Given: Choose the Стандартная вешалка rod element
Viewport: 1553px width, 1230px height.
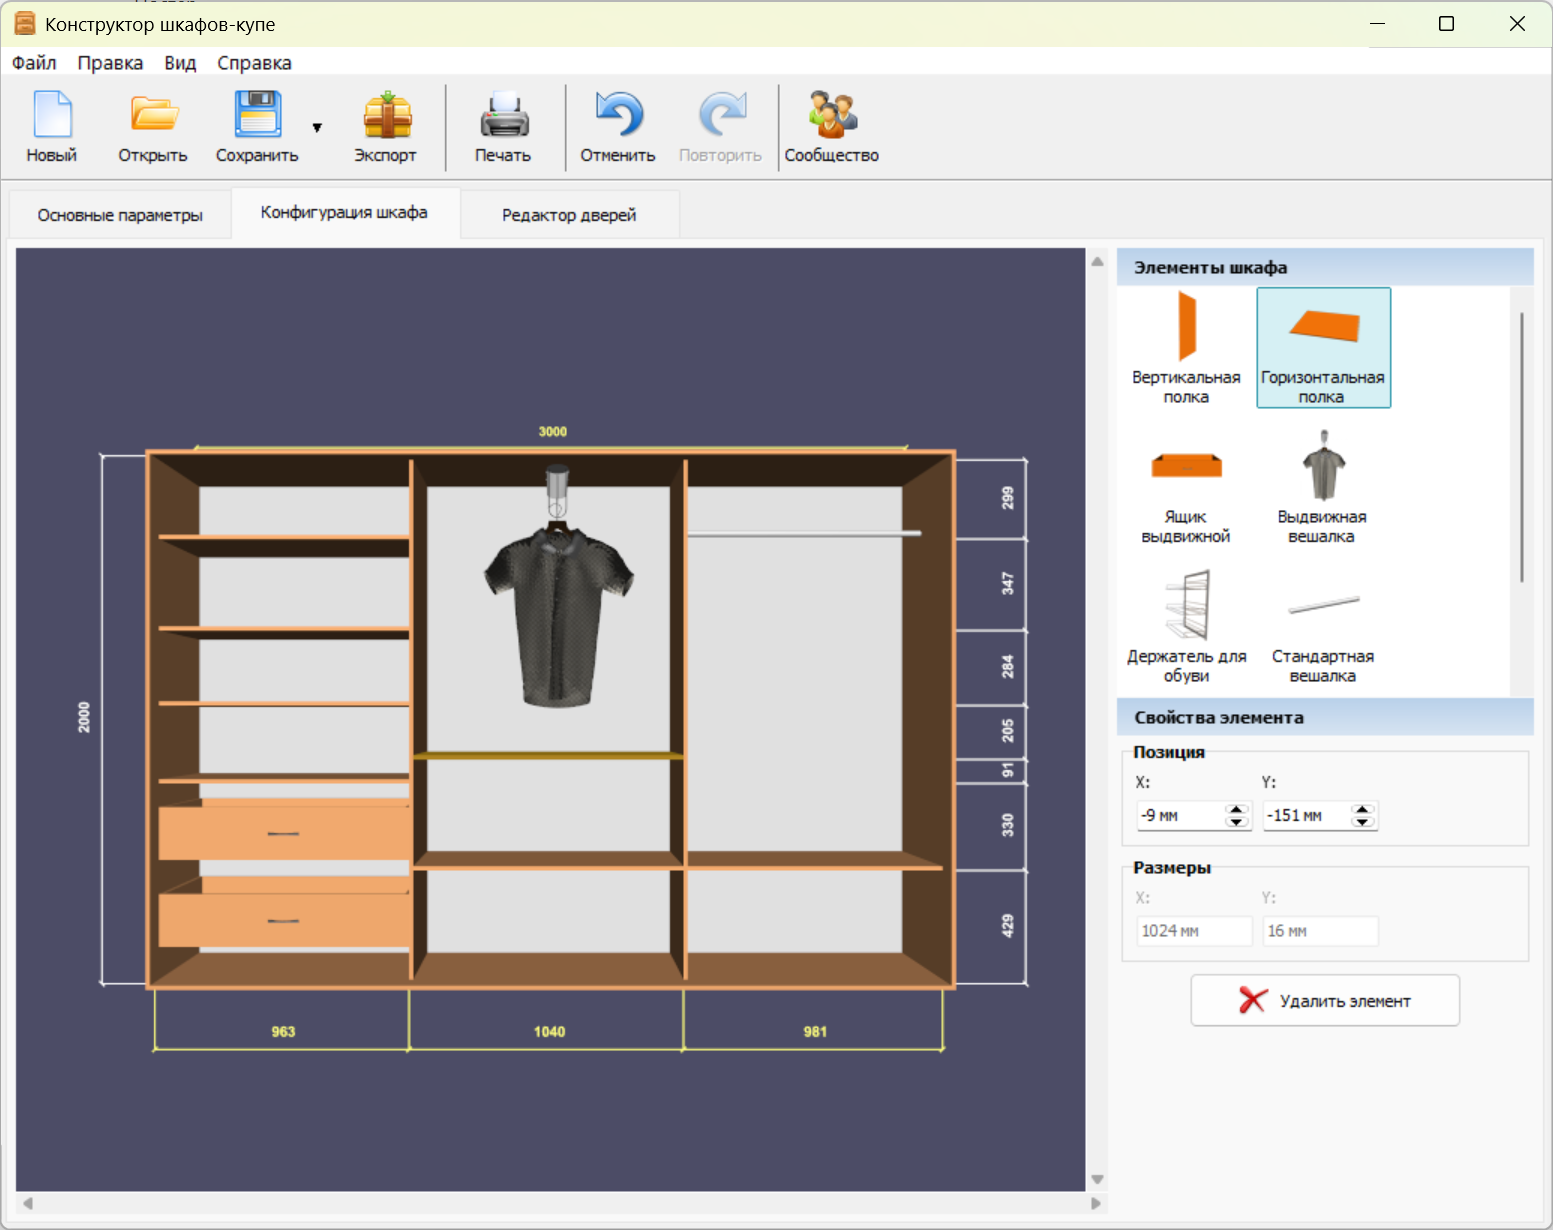Looking at the screenshot, I should 1322,627.
